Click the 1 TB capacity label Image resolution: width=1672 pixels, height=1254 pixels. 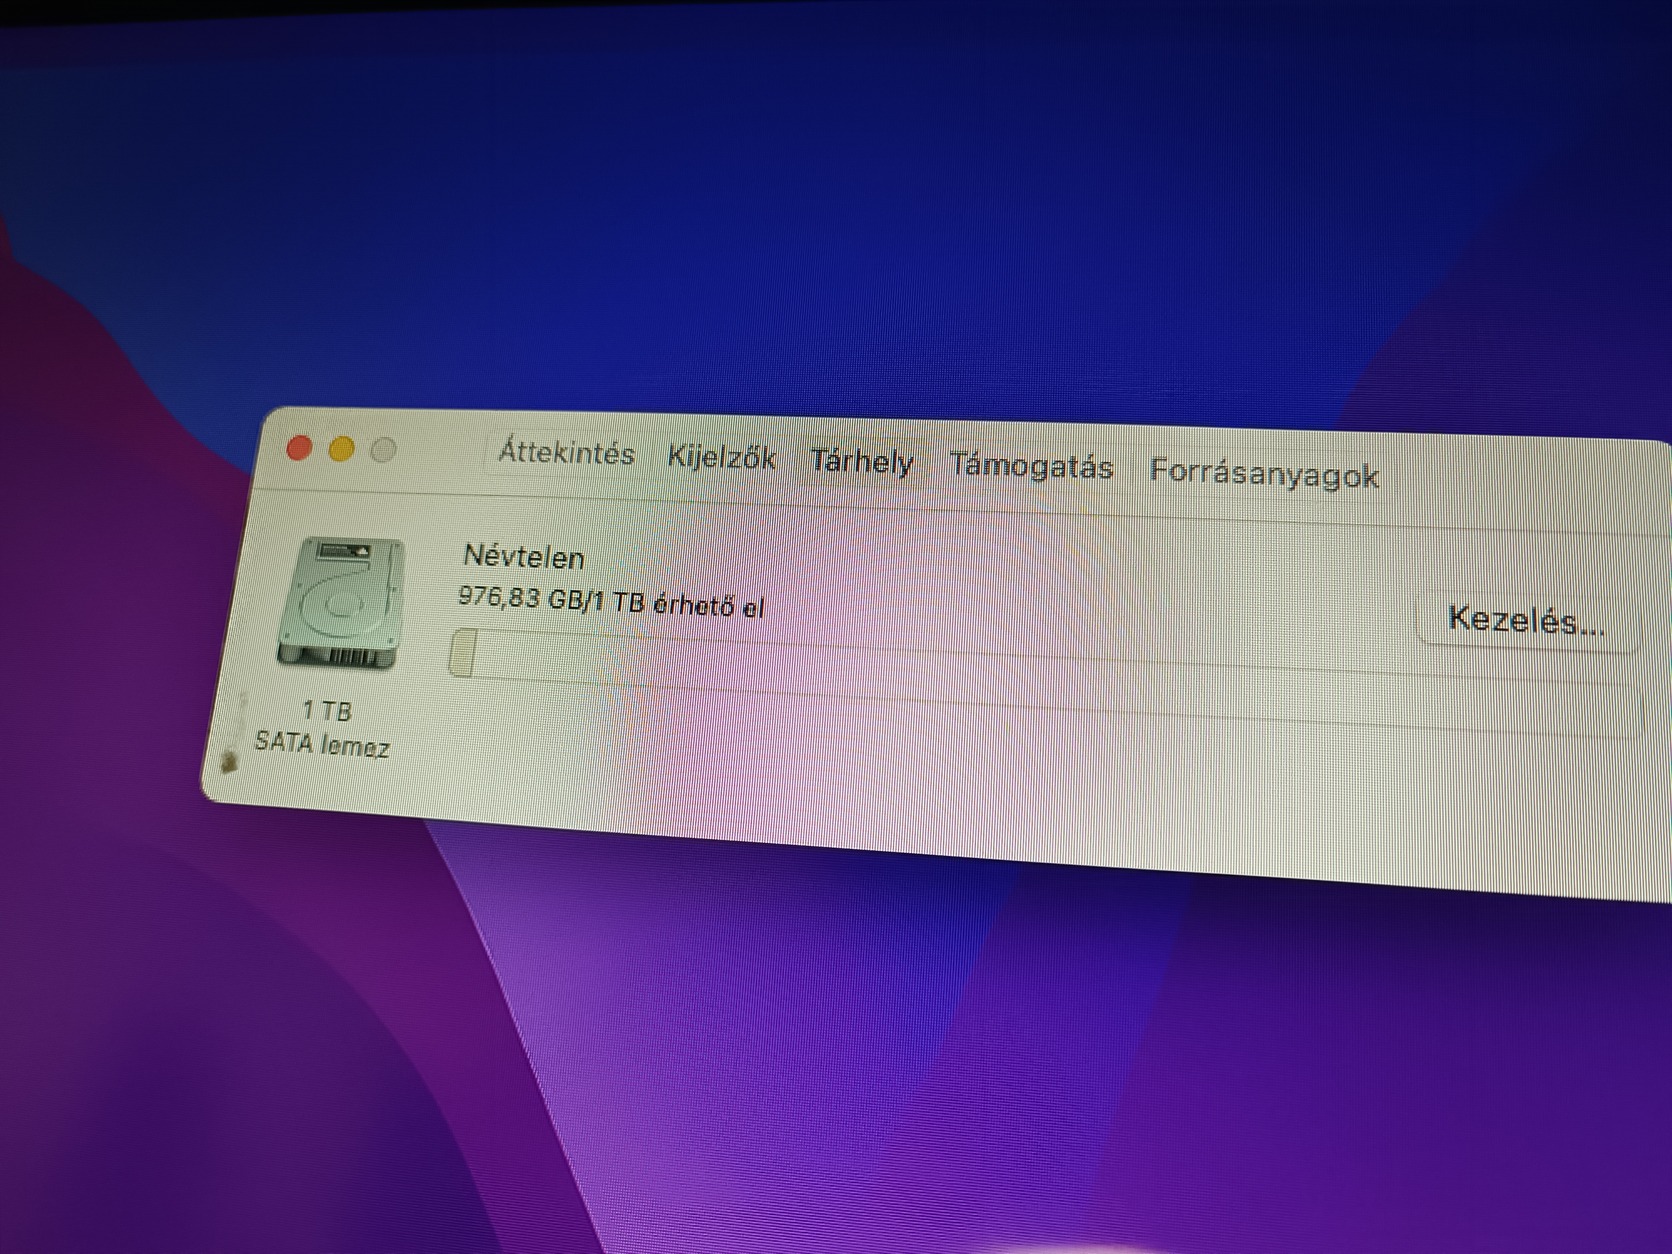[327, 711]
